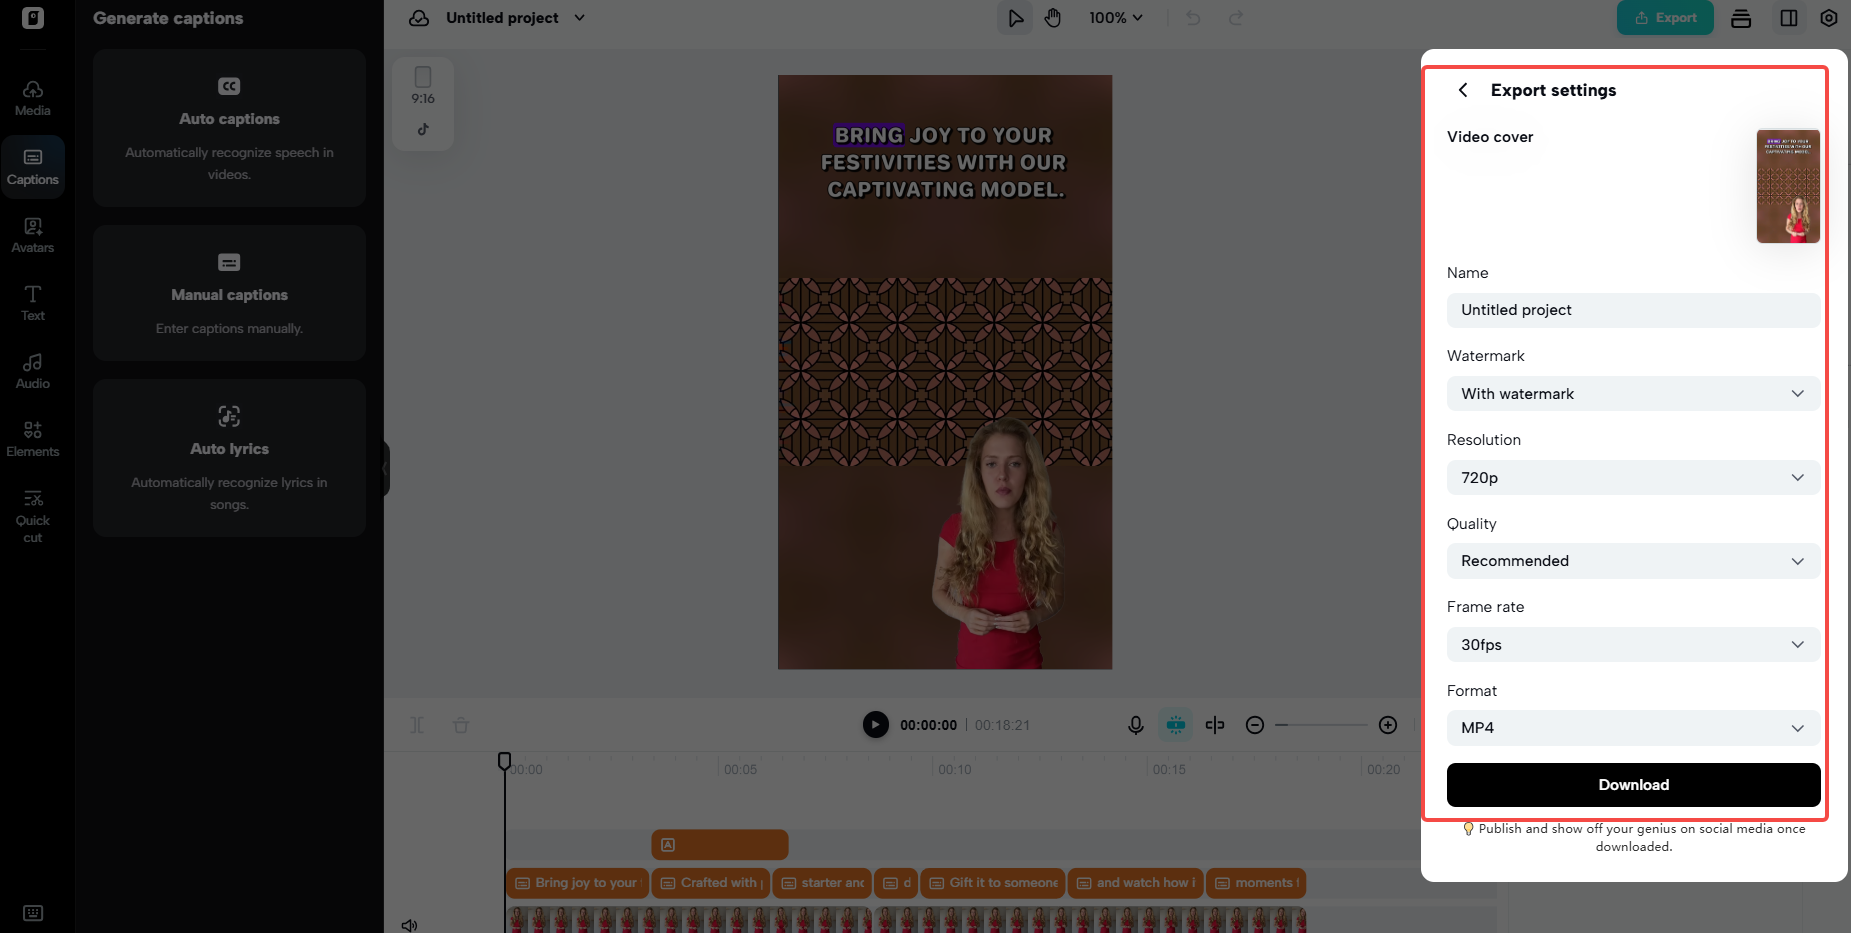Image resolution: width=1851 pixels, height=933 pixels.
Task: Open the voiceover microphone recorder
Action: click(1136, 724)
